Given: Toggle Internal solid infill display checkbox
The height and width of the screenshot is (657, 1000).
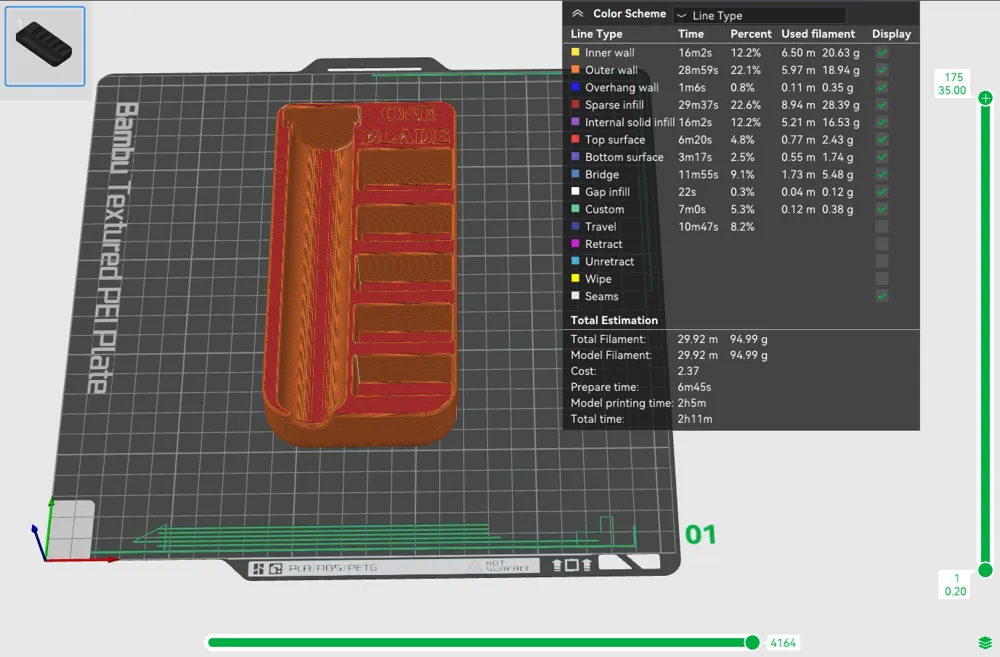Looking at the screenshot, I should point(881,122).
